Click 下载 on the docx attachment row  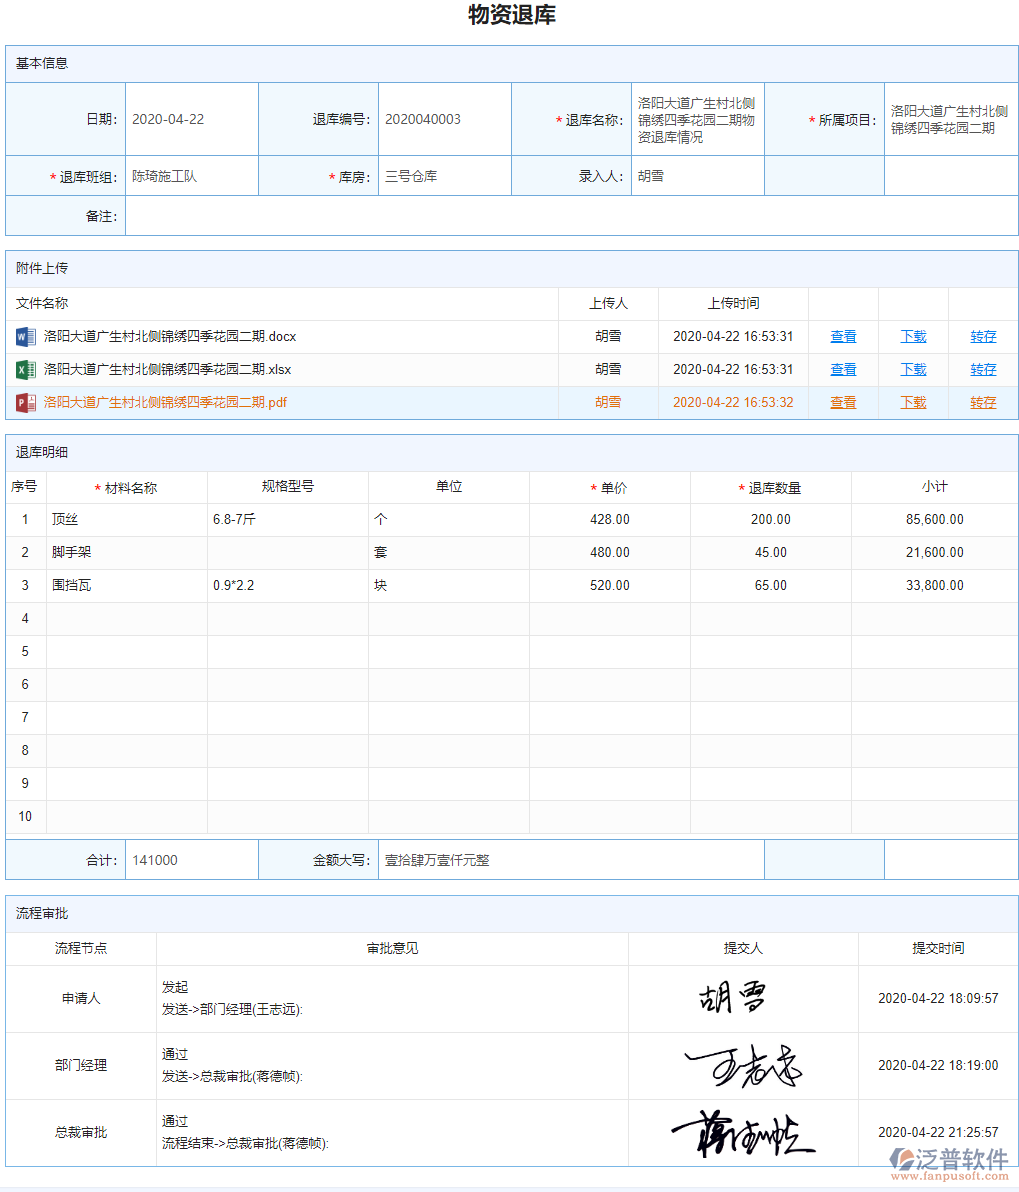[x=912, y=337]
